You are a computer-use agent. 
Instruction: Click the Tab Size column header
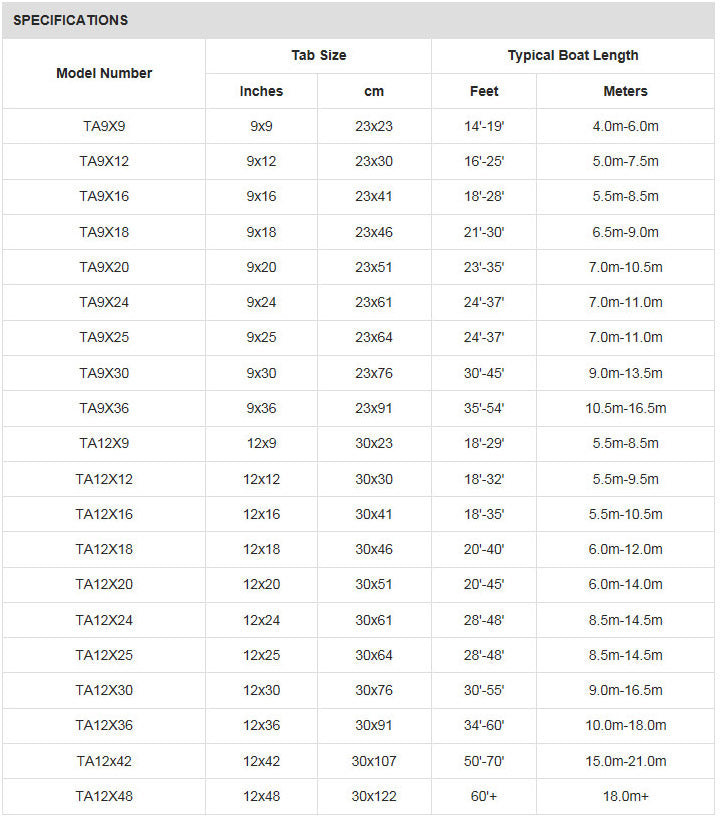(x=318, y=55)
